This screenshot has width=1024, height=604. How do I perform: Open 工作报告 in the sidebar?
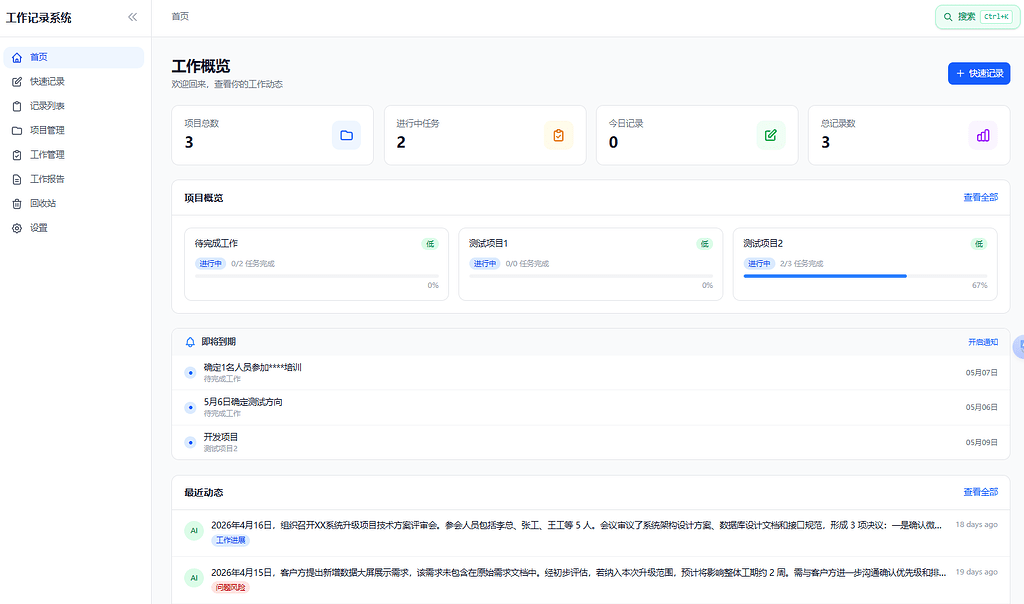point(74,179)
